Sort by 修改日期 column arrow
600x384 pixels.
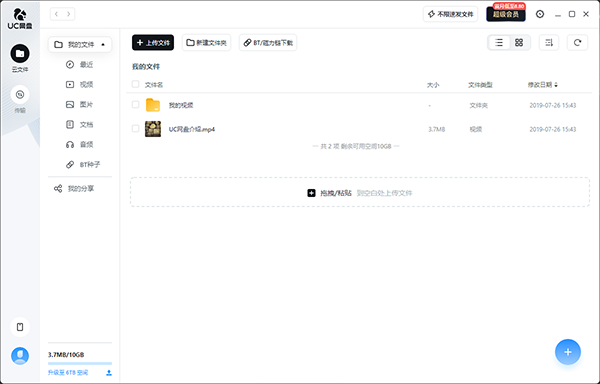(x=556, y=85)
